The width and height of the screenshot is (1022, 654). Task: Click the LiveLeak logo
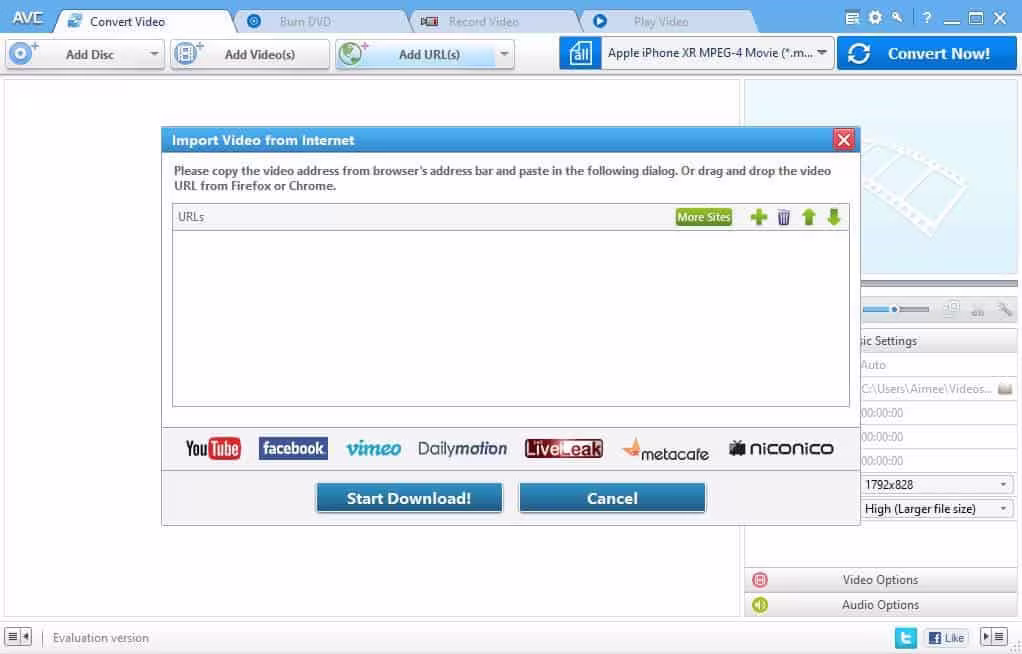tap(564, 449)
